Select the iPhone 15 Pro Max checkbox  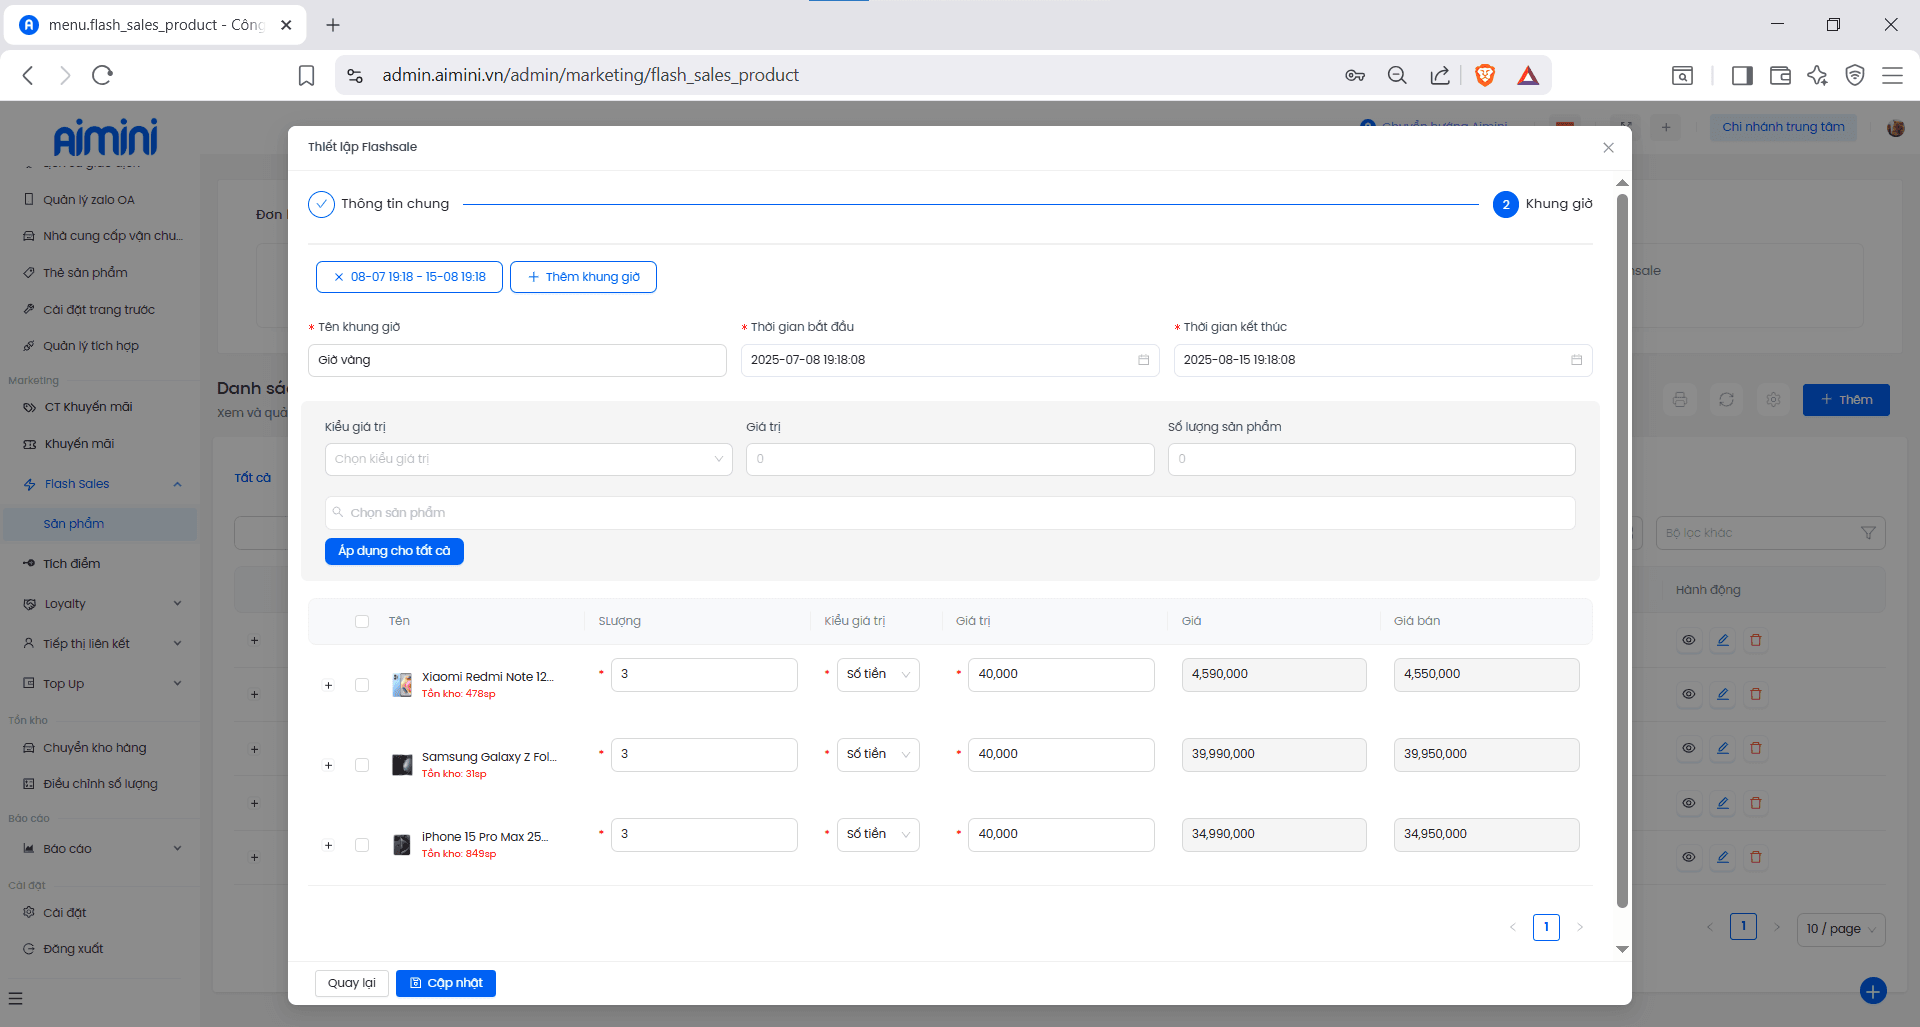tap(362, 845)
